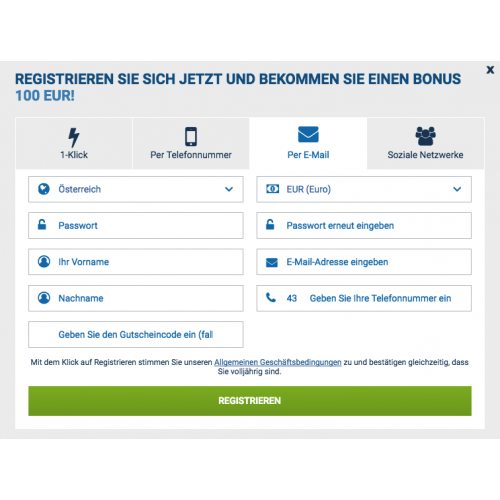Expand the Österreich country dropdown chevron
The width and height of the screenshot is (500, 500).
click(x=229, y=189)
